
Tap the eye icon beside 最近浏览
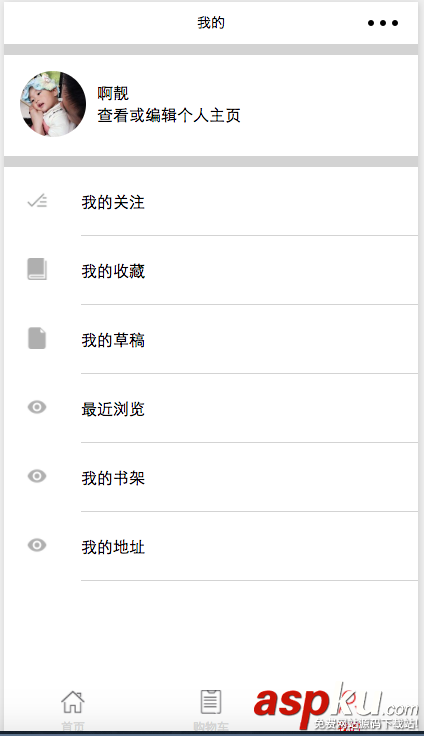(x=37, y=407)
